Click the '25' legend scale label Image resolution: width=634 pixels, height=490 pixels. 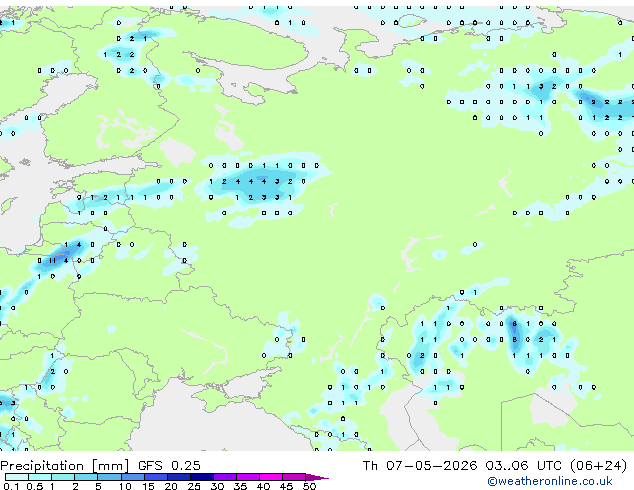point(194,486)
